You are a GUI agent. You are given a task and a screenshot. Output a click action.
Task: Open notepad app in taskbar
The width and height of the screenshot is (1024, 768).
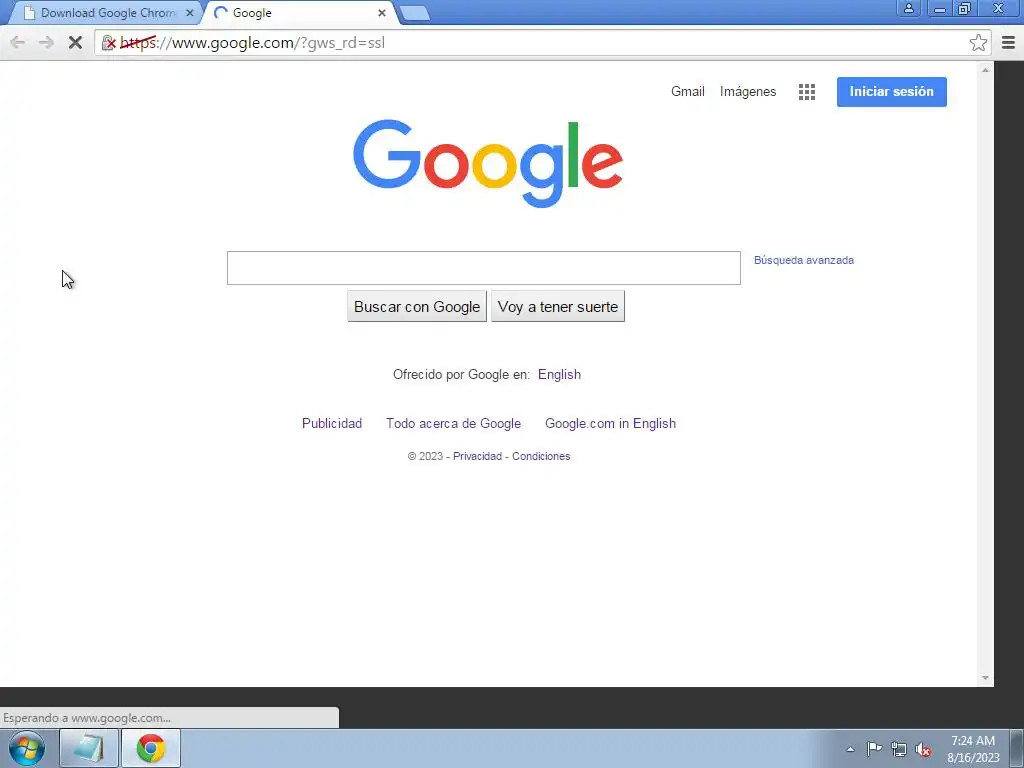pyautogui.click(x=89, y=748)
